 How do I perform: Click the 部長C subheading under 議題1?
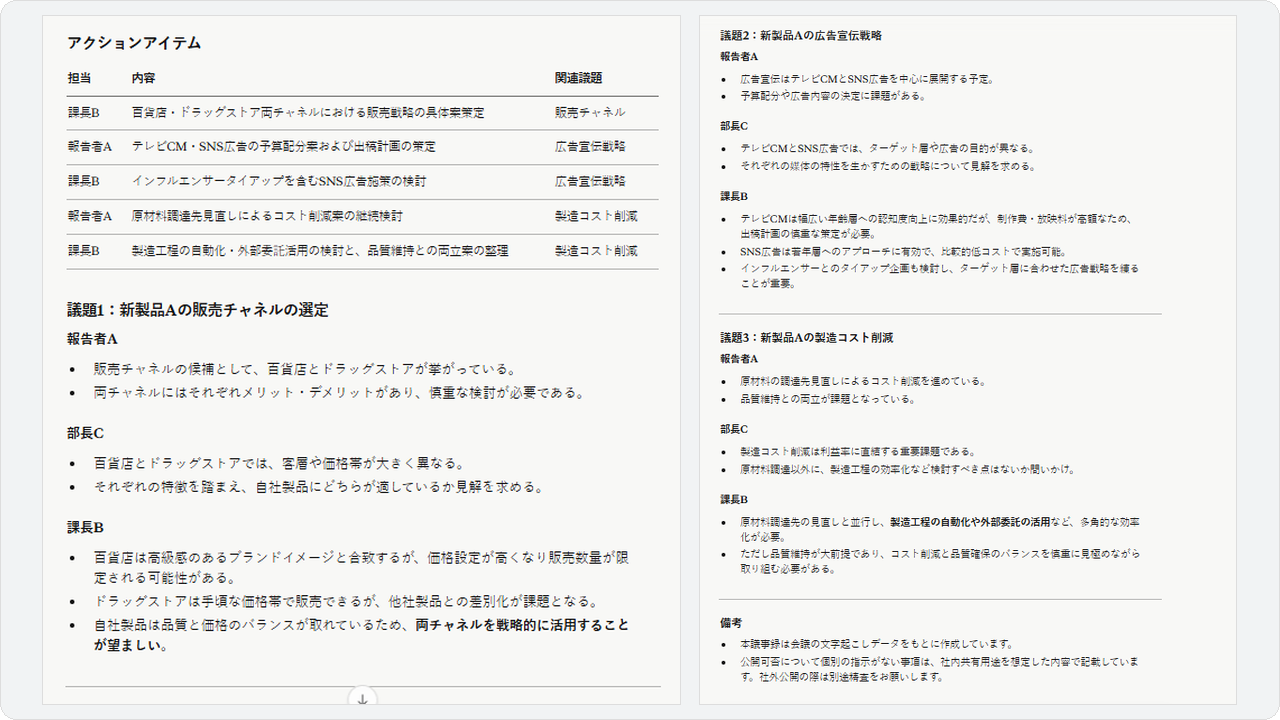86,434
